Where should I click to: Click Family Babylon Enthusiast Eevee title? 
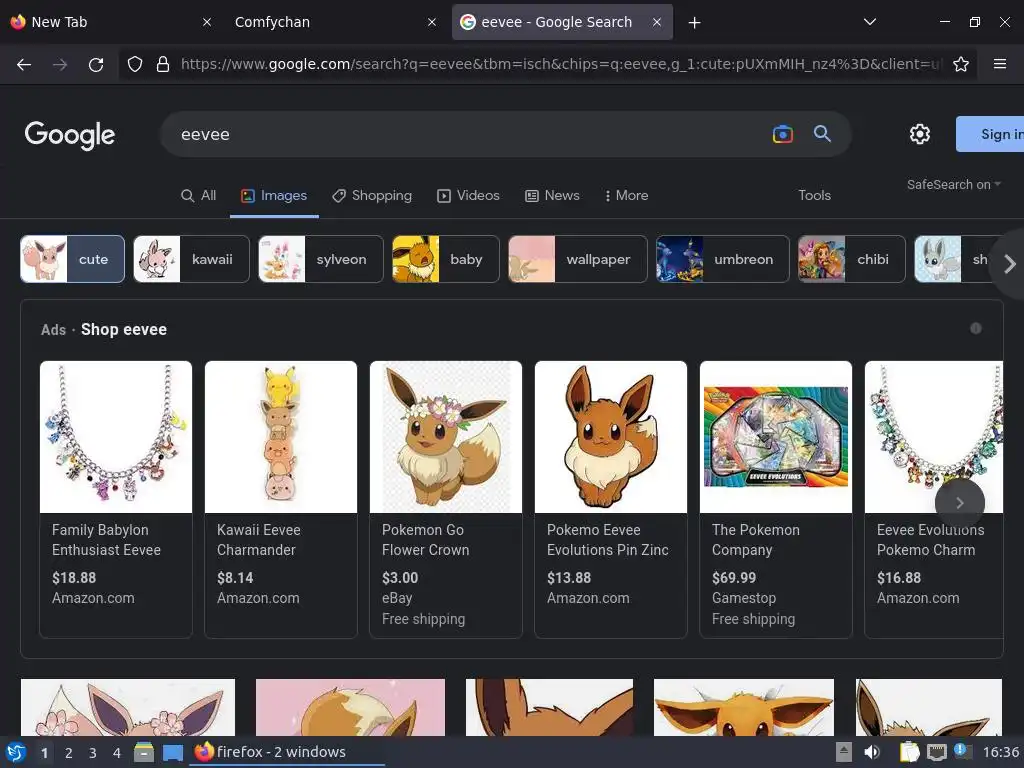point(106,540)
